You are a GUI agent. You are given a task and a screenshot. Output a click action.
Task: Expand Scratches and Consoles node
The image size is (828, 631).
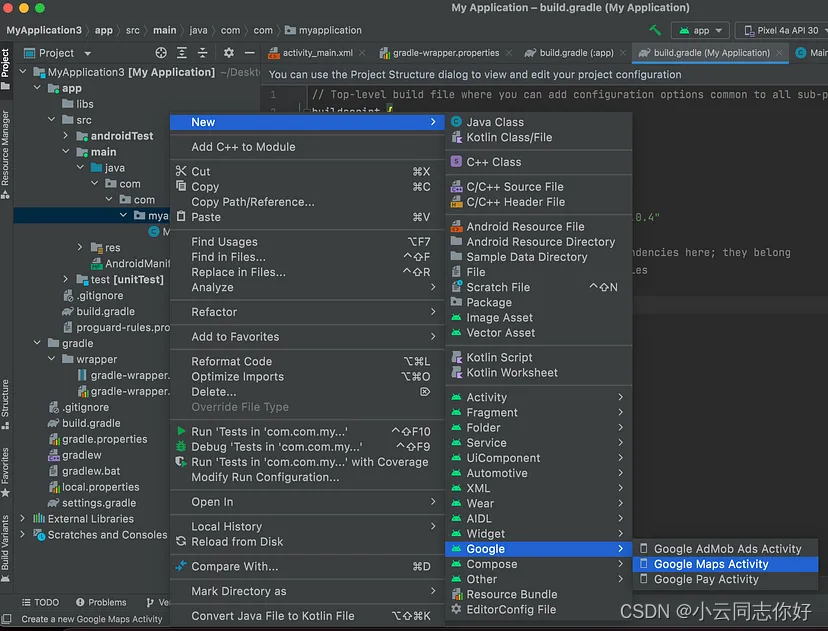(23, 534)
